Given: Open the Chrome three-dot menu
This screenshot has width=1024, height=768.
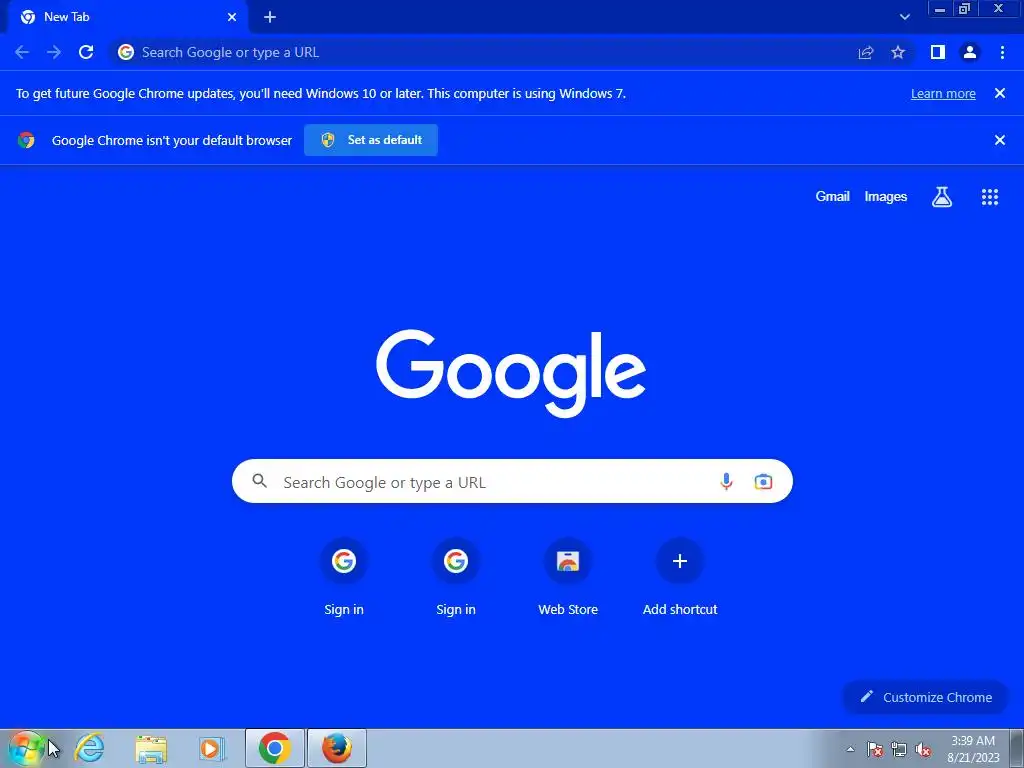Looking at the screenshot, I should point(1002,52).
